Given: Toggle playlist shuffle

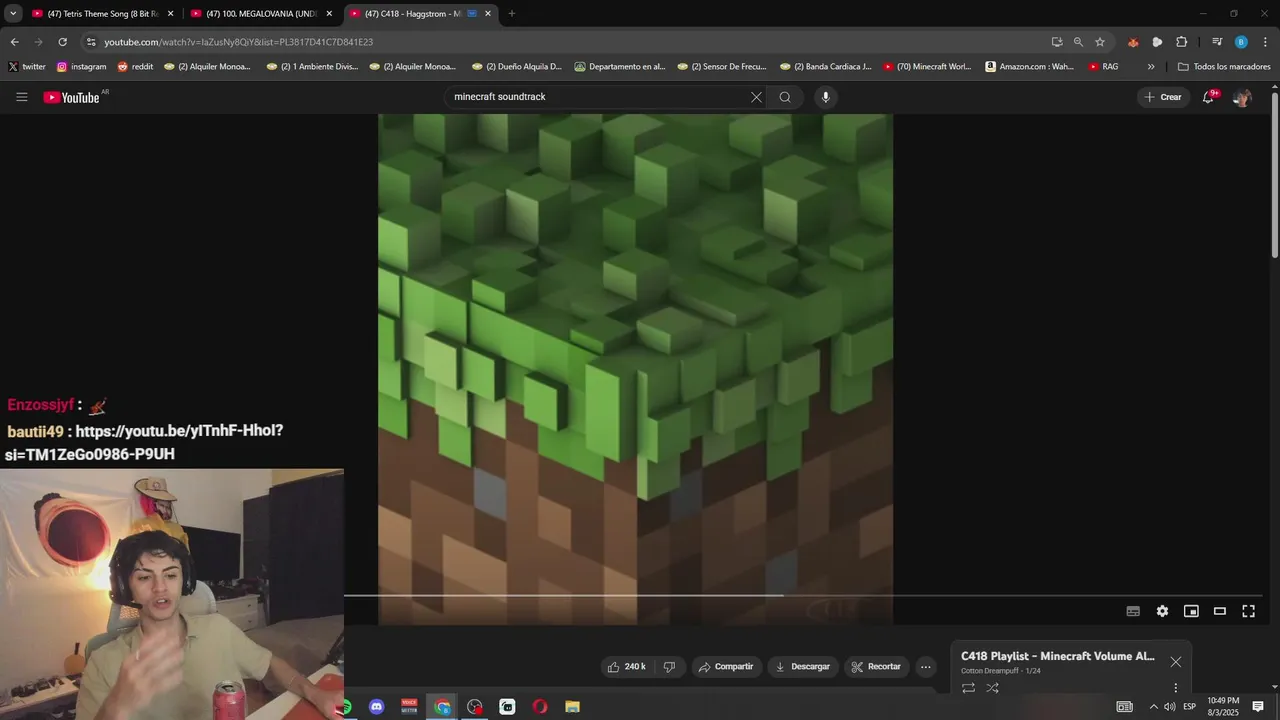Looking at the screenshot, I should point(992,688).
